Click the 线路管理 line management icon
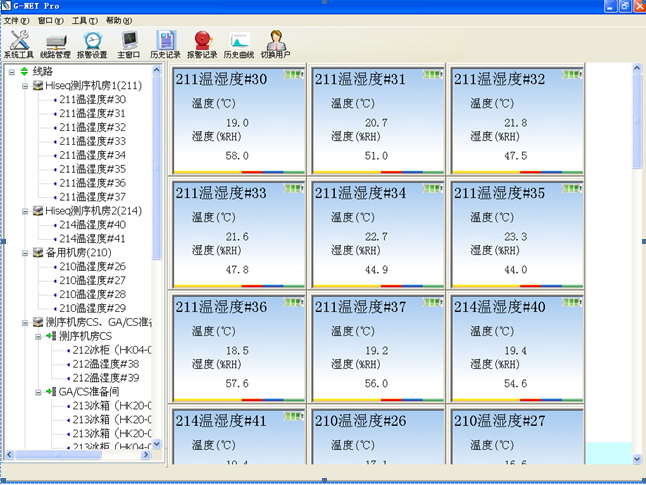This screenshot has width=646, height=485. pyautogui.click(x=56, y=45)
